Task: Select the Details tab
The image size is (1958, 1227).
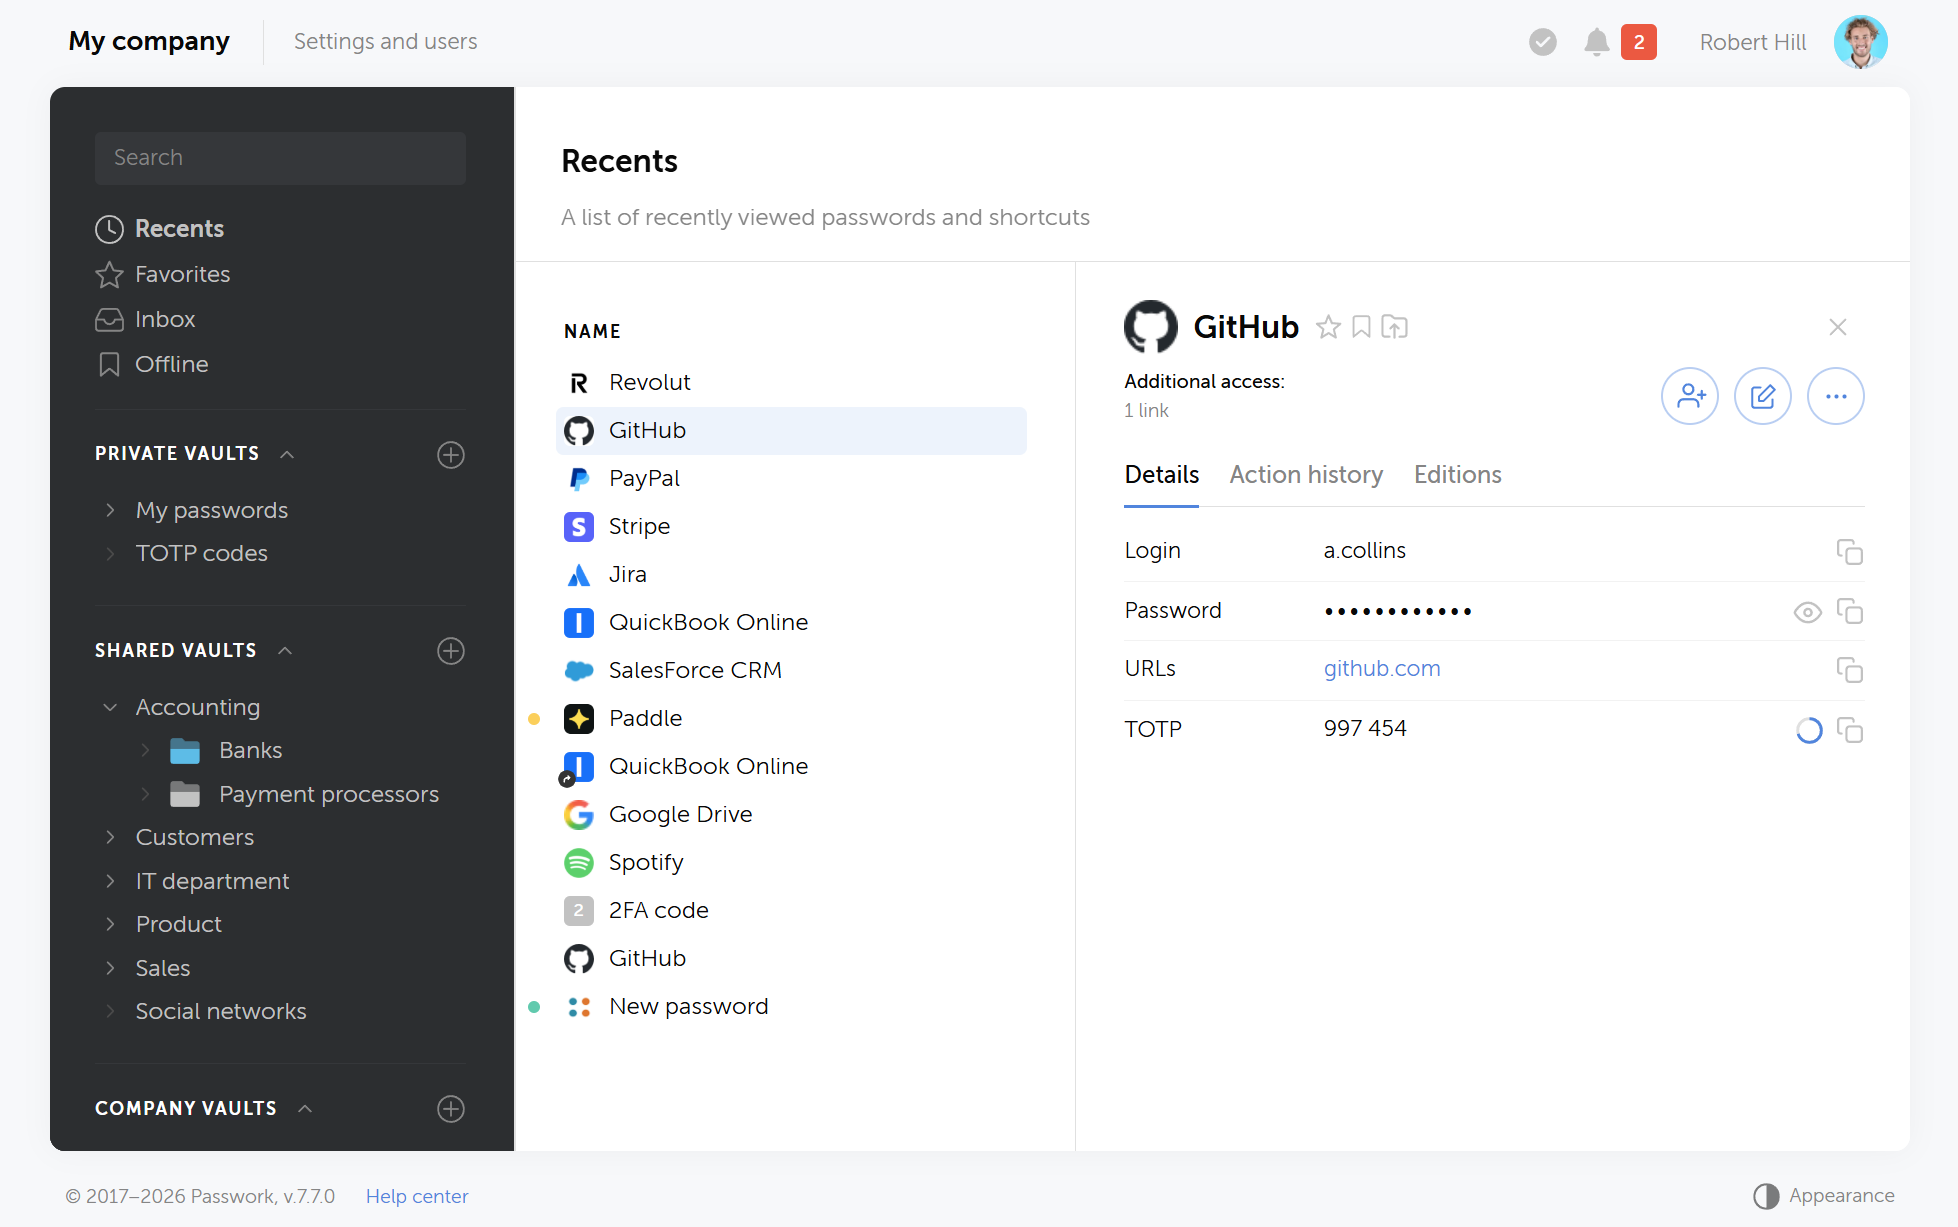Action: point(1161,475)
